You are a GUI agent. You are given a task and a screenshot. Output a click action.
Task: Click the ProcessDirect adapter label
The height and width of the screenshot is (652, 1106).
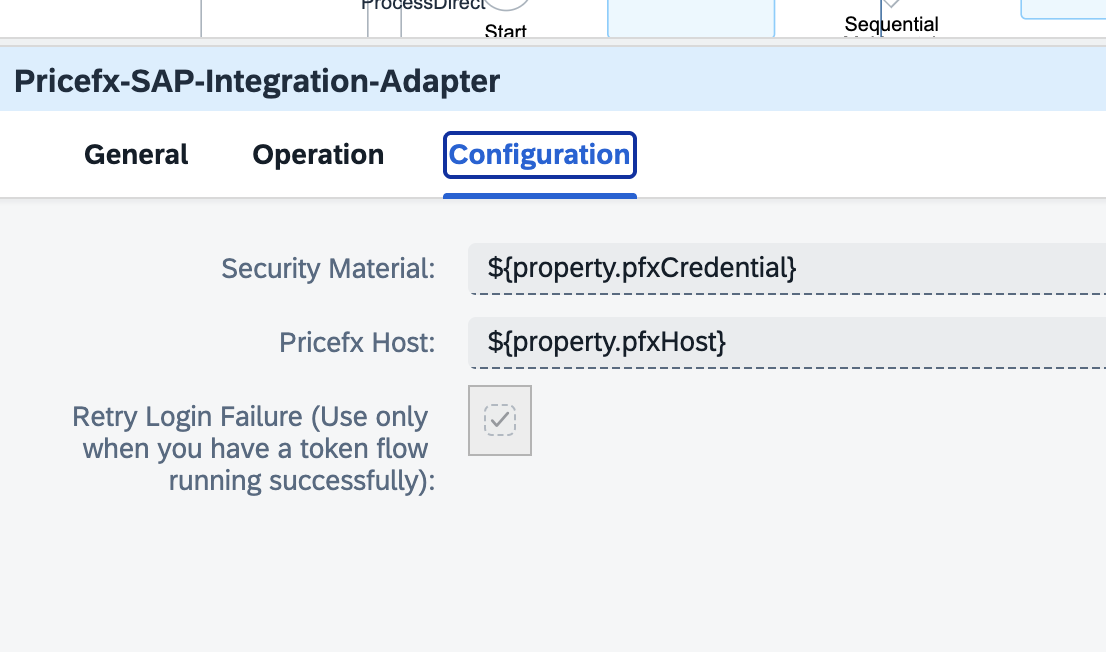click(x=423, y=5)
